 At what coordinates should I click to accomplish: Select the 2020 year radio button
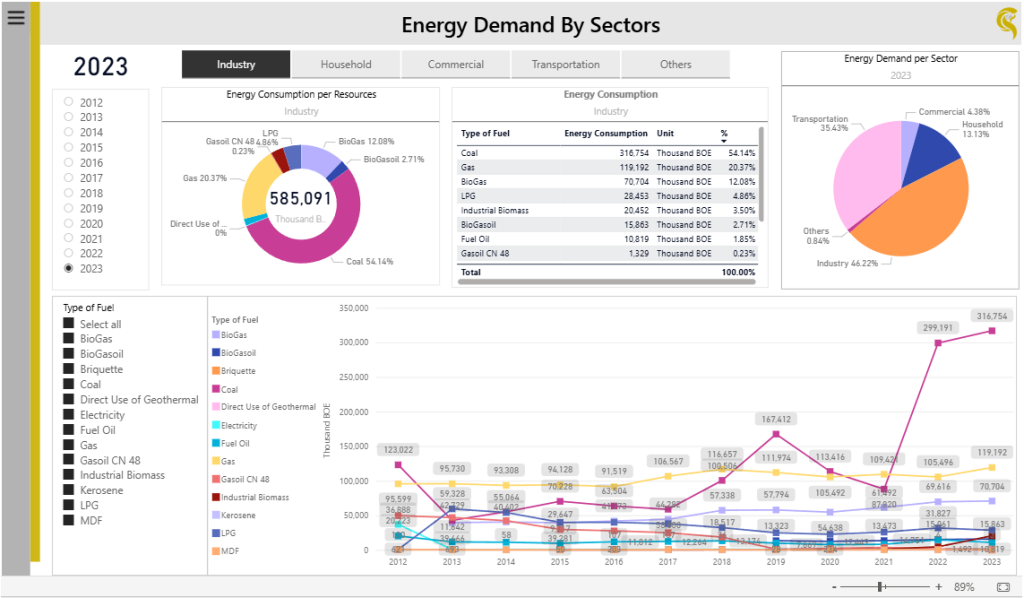coord(68,224)
